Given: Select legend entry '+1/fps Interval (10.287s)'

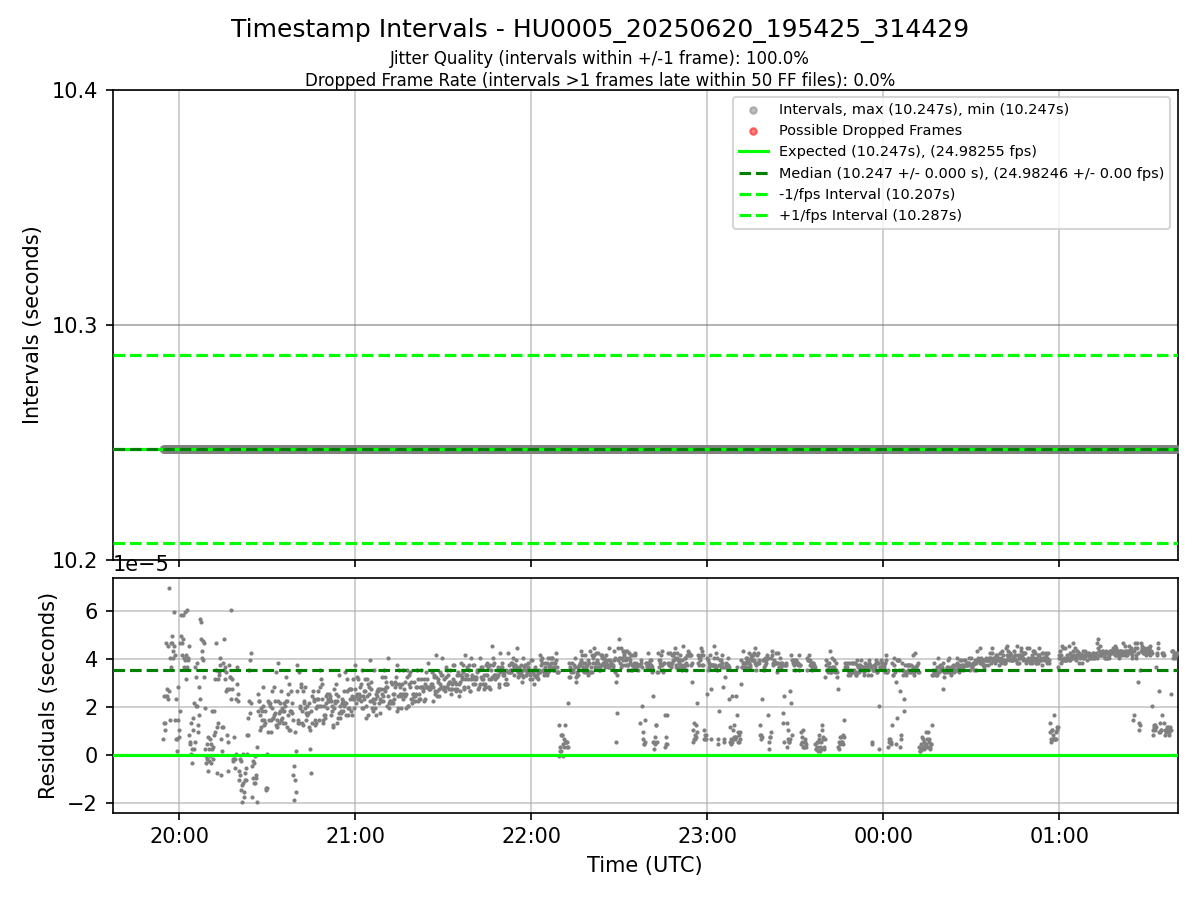Looking at the screenshot, I should pyautogui.click(x=870, y=215).
